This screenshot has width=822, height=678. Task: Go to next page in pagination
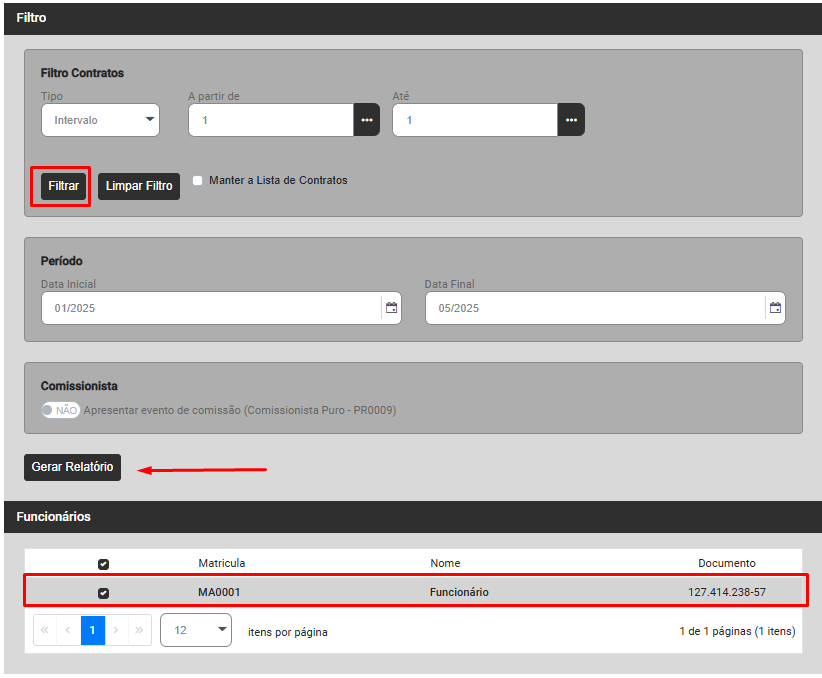[116, 631]
